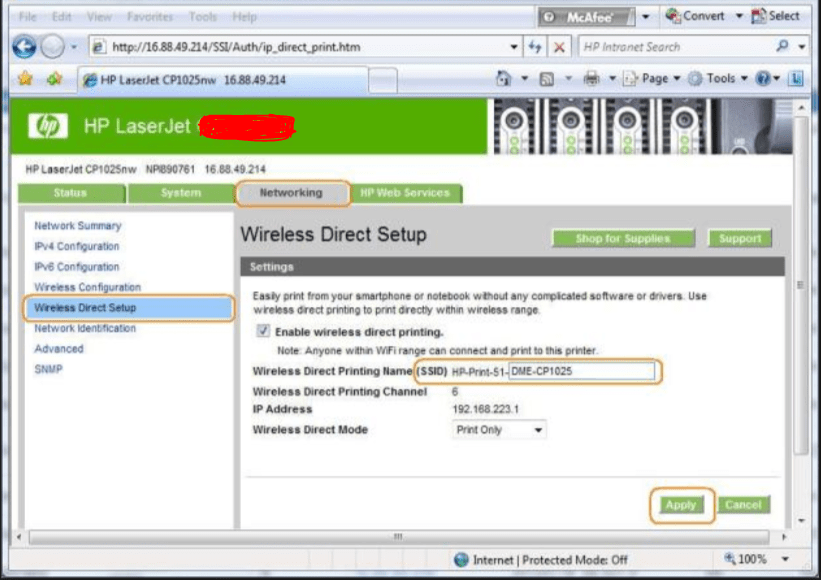Open the Wireless Direct Mode dropdown
This screenshot has width=821, height=580.
point(498,430)
